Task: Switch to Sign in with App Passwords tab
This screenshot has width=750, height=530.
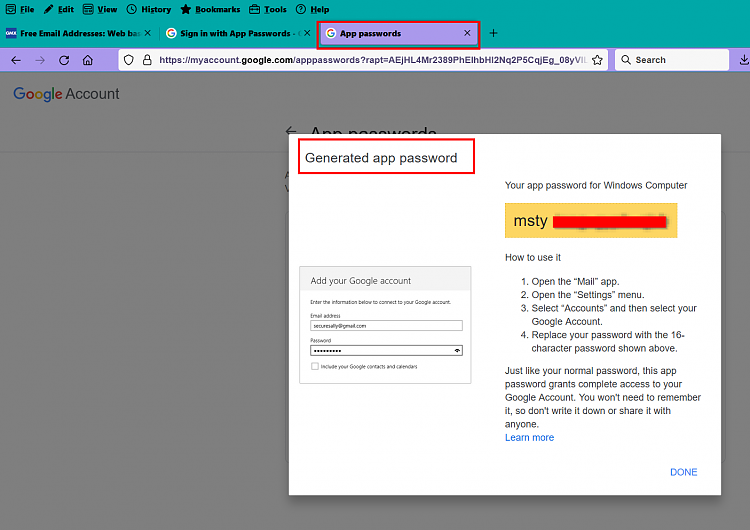Action: [x=232, y=33]
